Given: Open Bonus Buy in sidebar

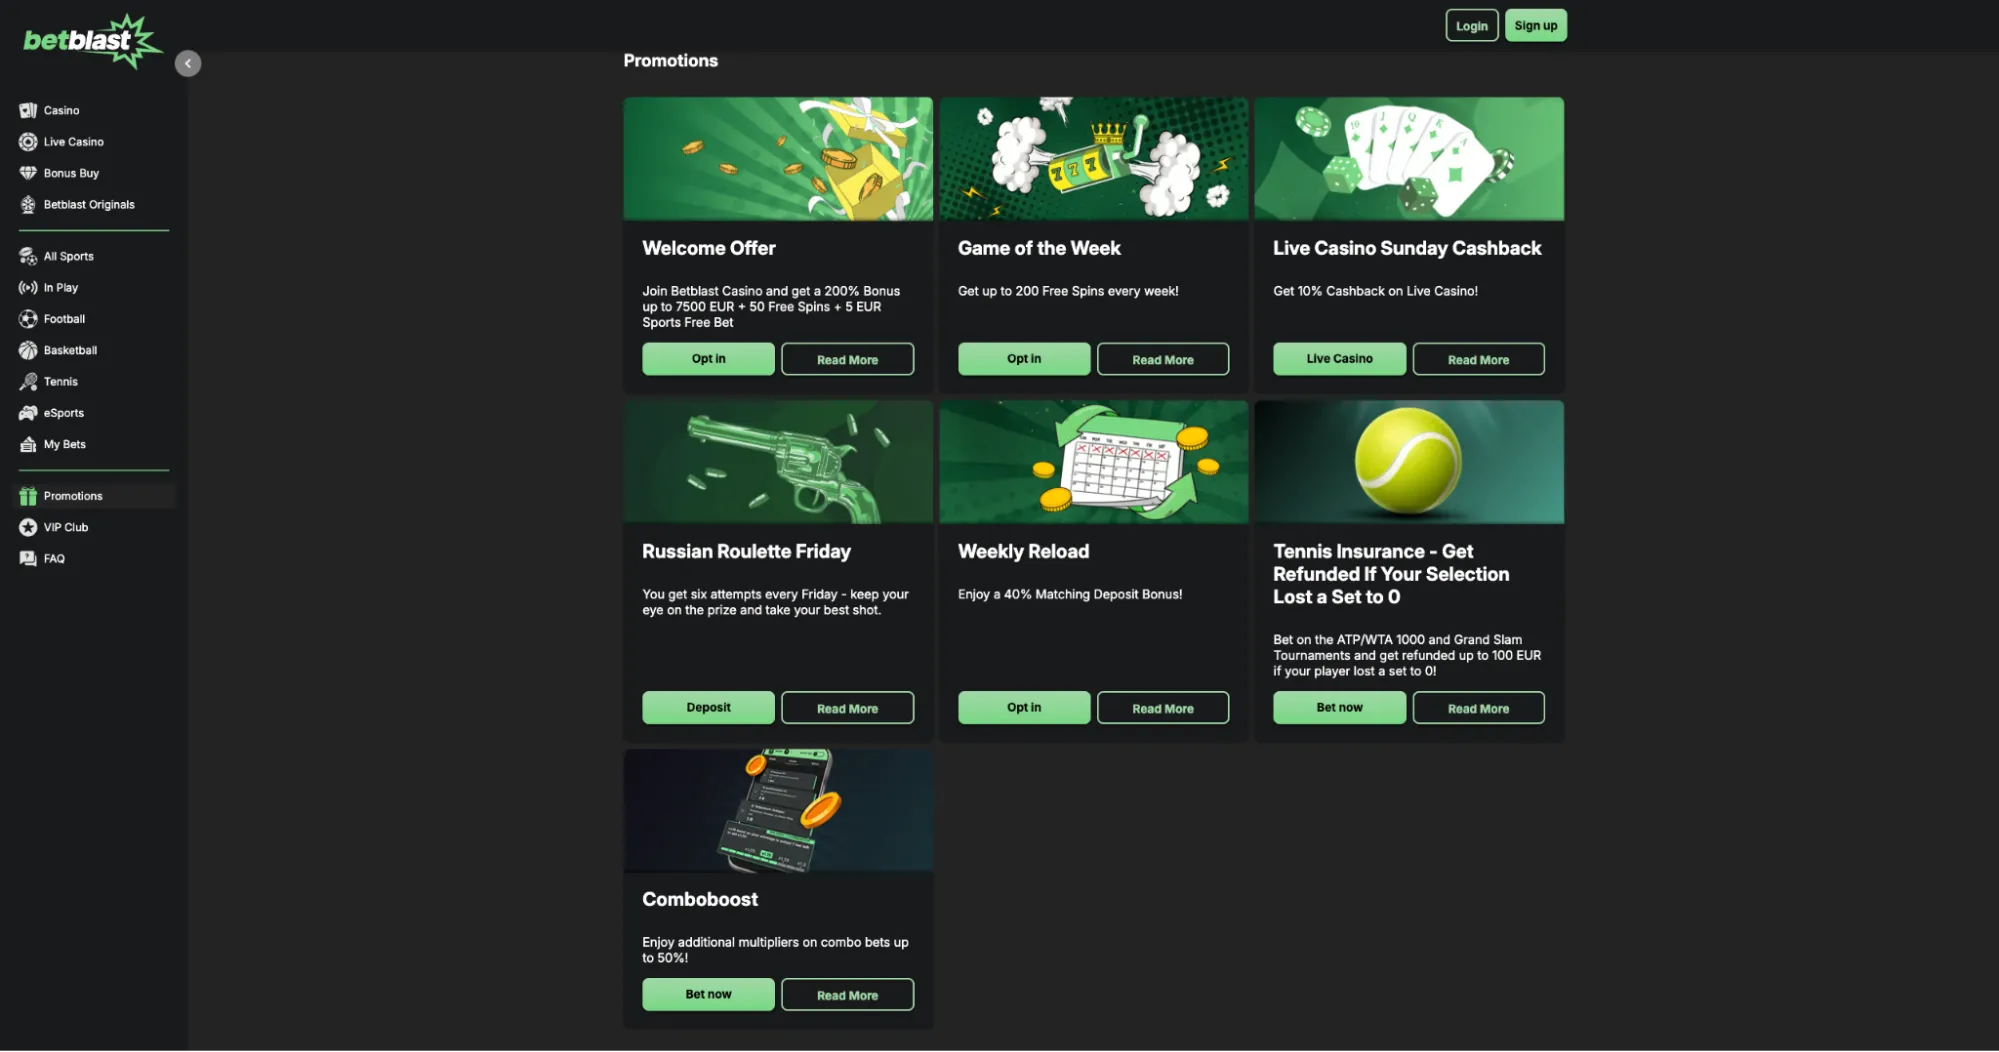Looking at the screenshot, I should coord(71,173).
